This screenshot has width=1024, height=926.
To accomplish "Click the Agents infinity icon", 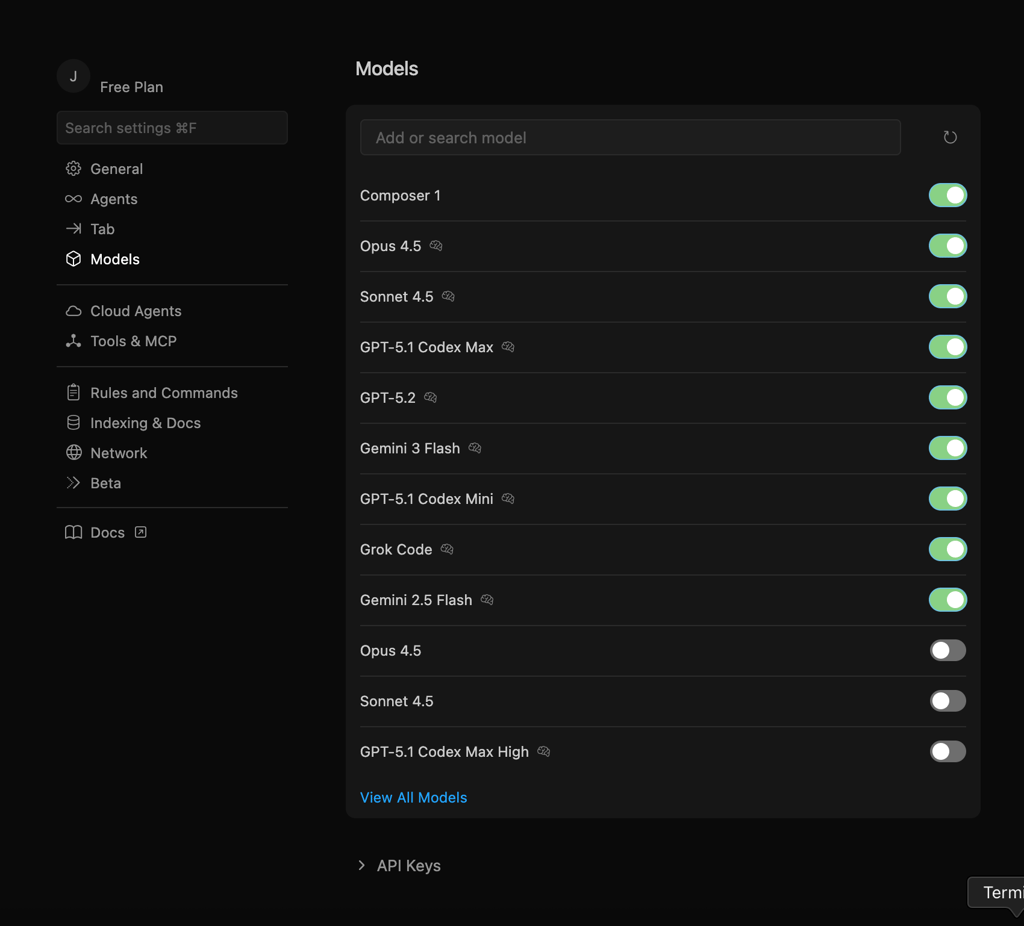I will click(x=73, y=199).
